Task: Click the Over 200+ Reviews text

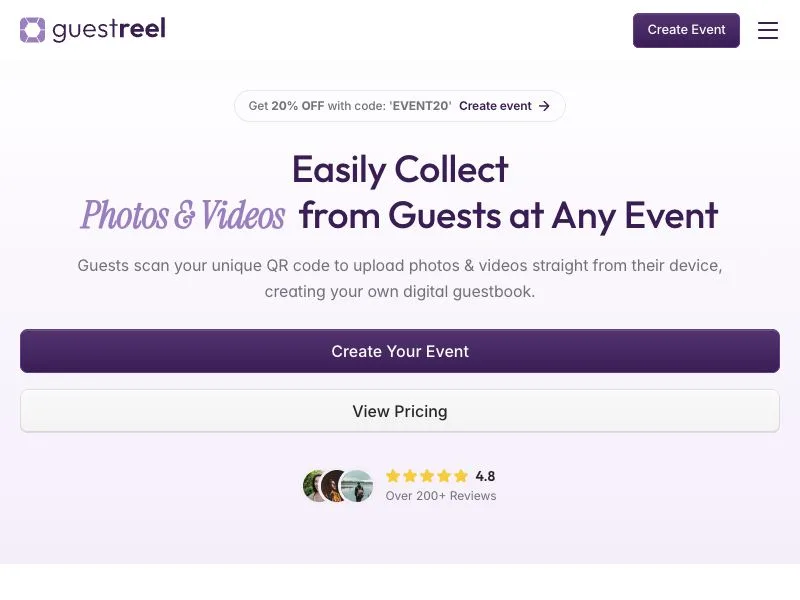Action: pyautogui.click(x=441, y=496)
